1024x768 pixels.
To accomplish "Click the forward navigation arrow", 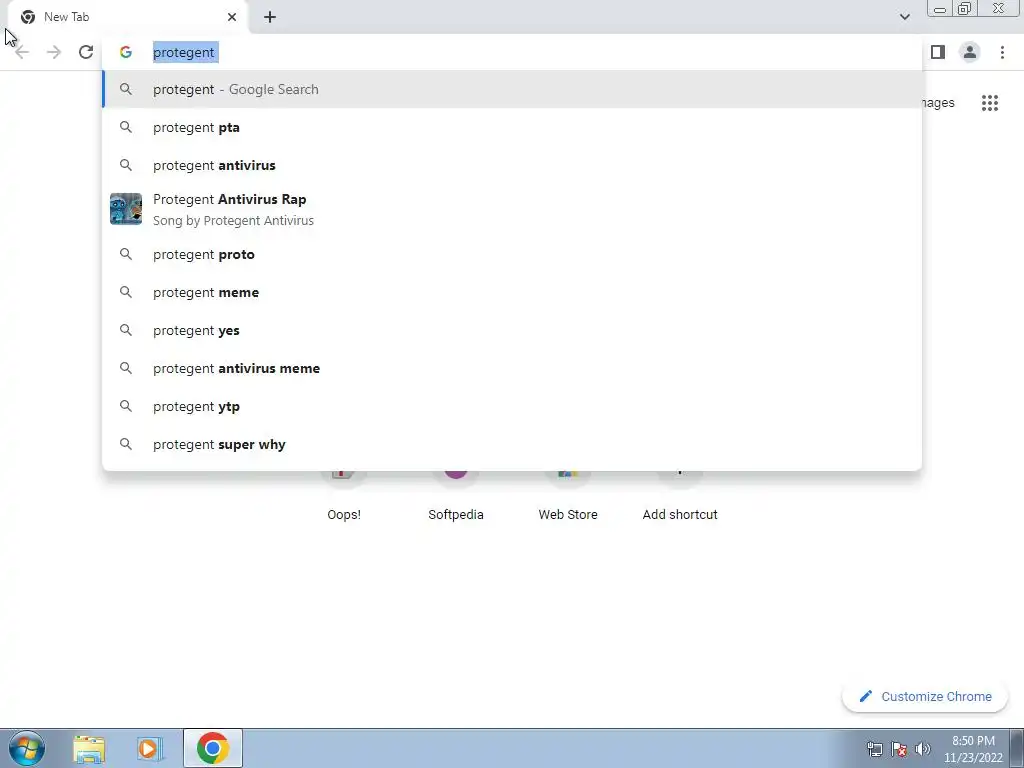I will coord(54,52).
